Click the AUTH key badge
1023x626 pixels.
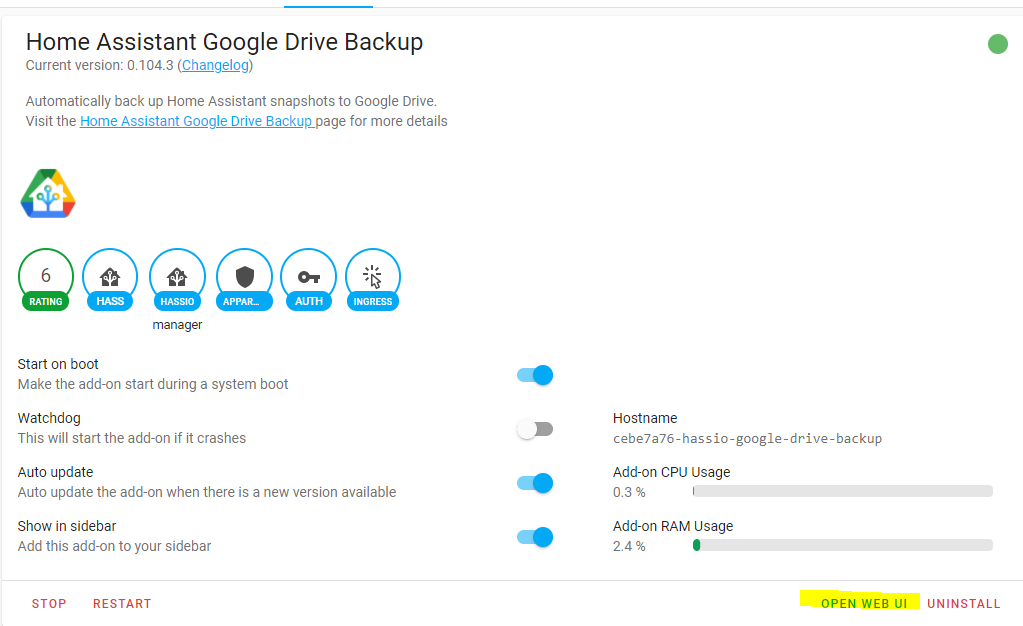(309, 279)
